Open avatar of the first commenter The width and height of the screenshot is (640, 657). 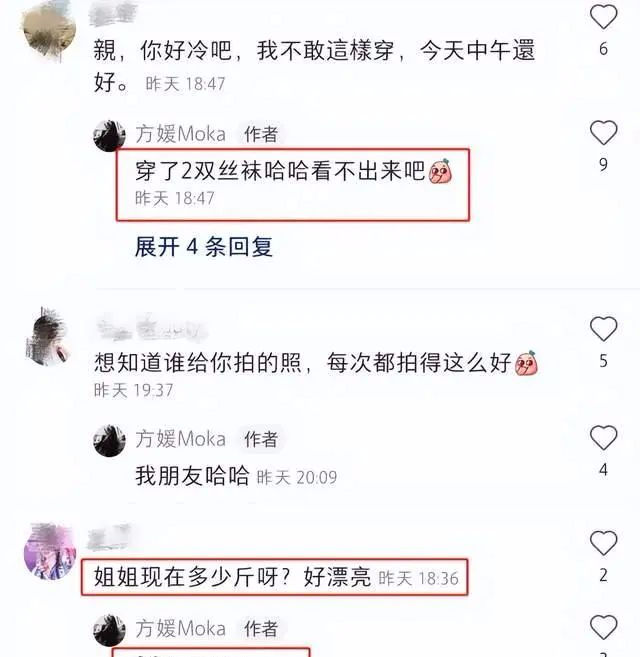49,30
